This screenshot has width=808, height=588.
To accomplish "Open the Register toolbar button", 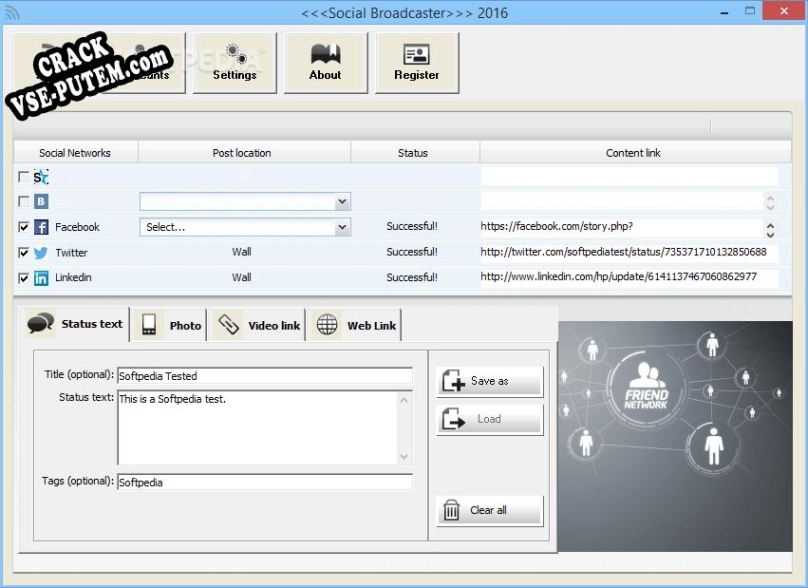I will (417, 63).
